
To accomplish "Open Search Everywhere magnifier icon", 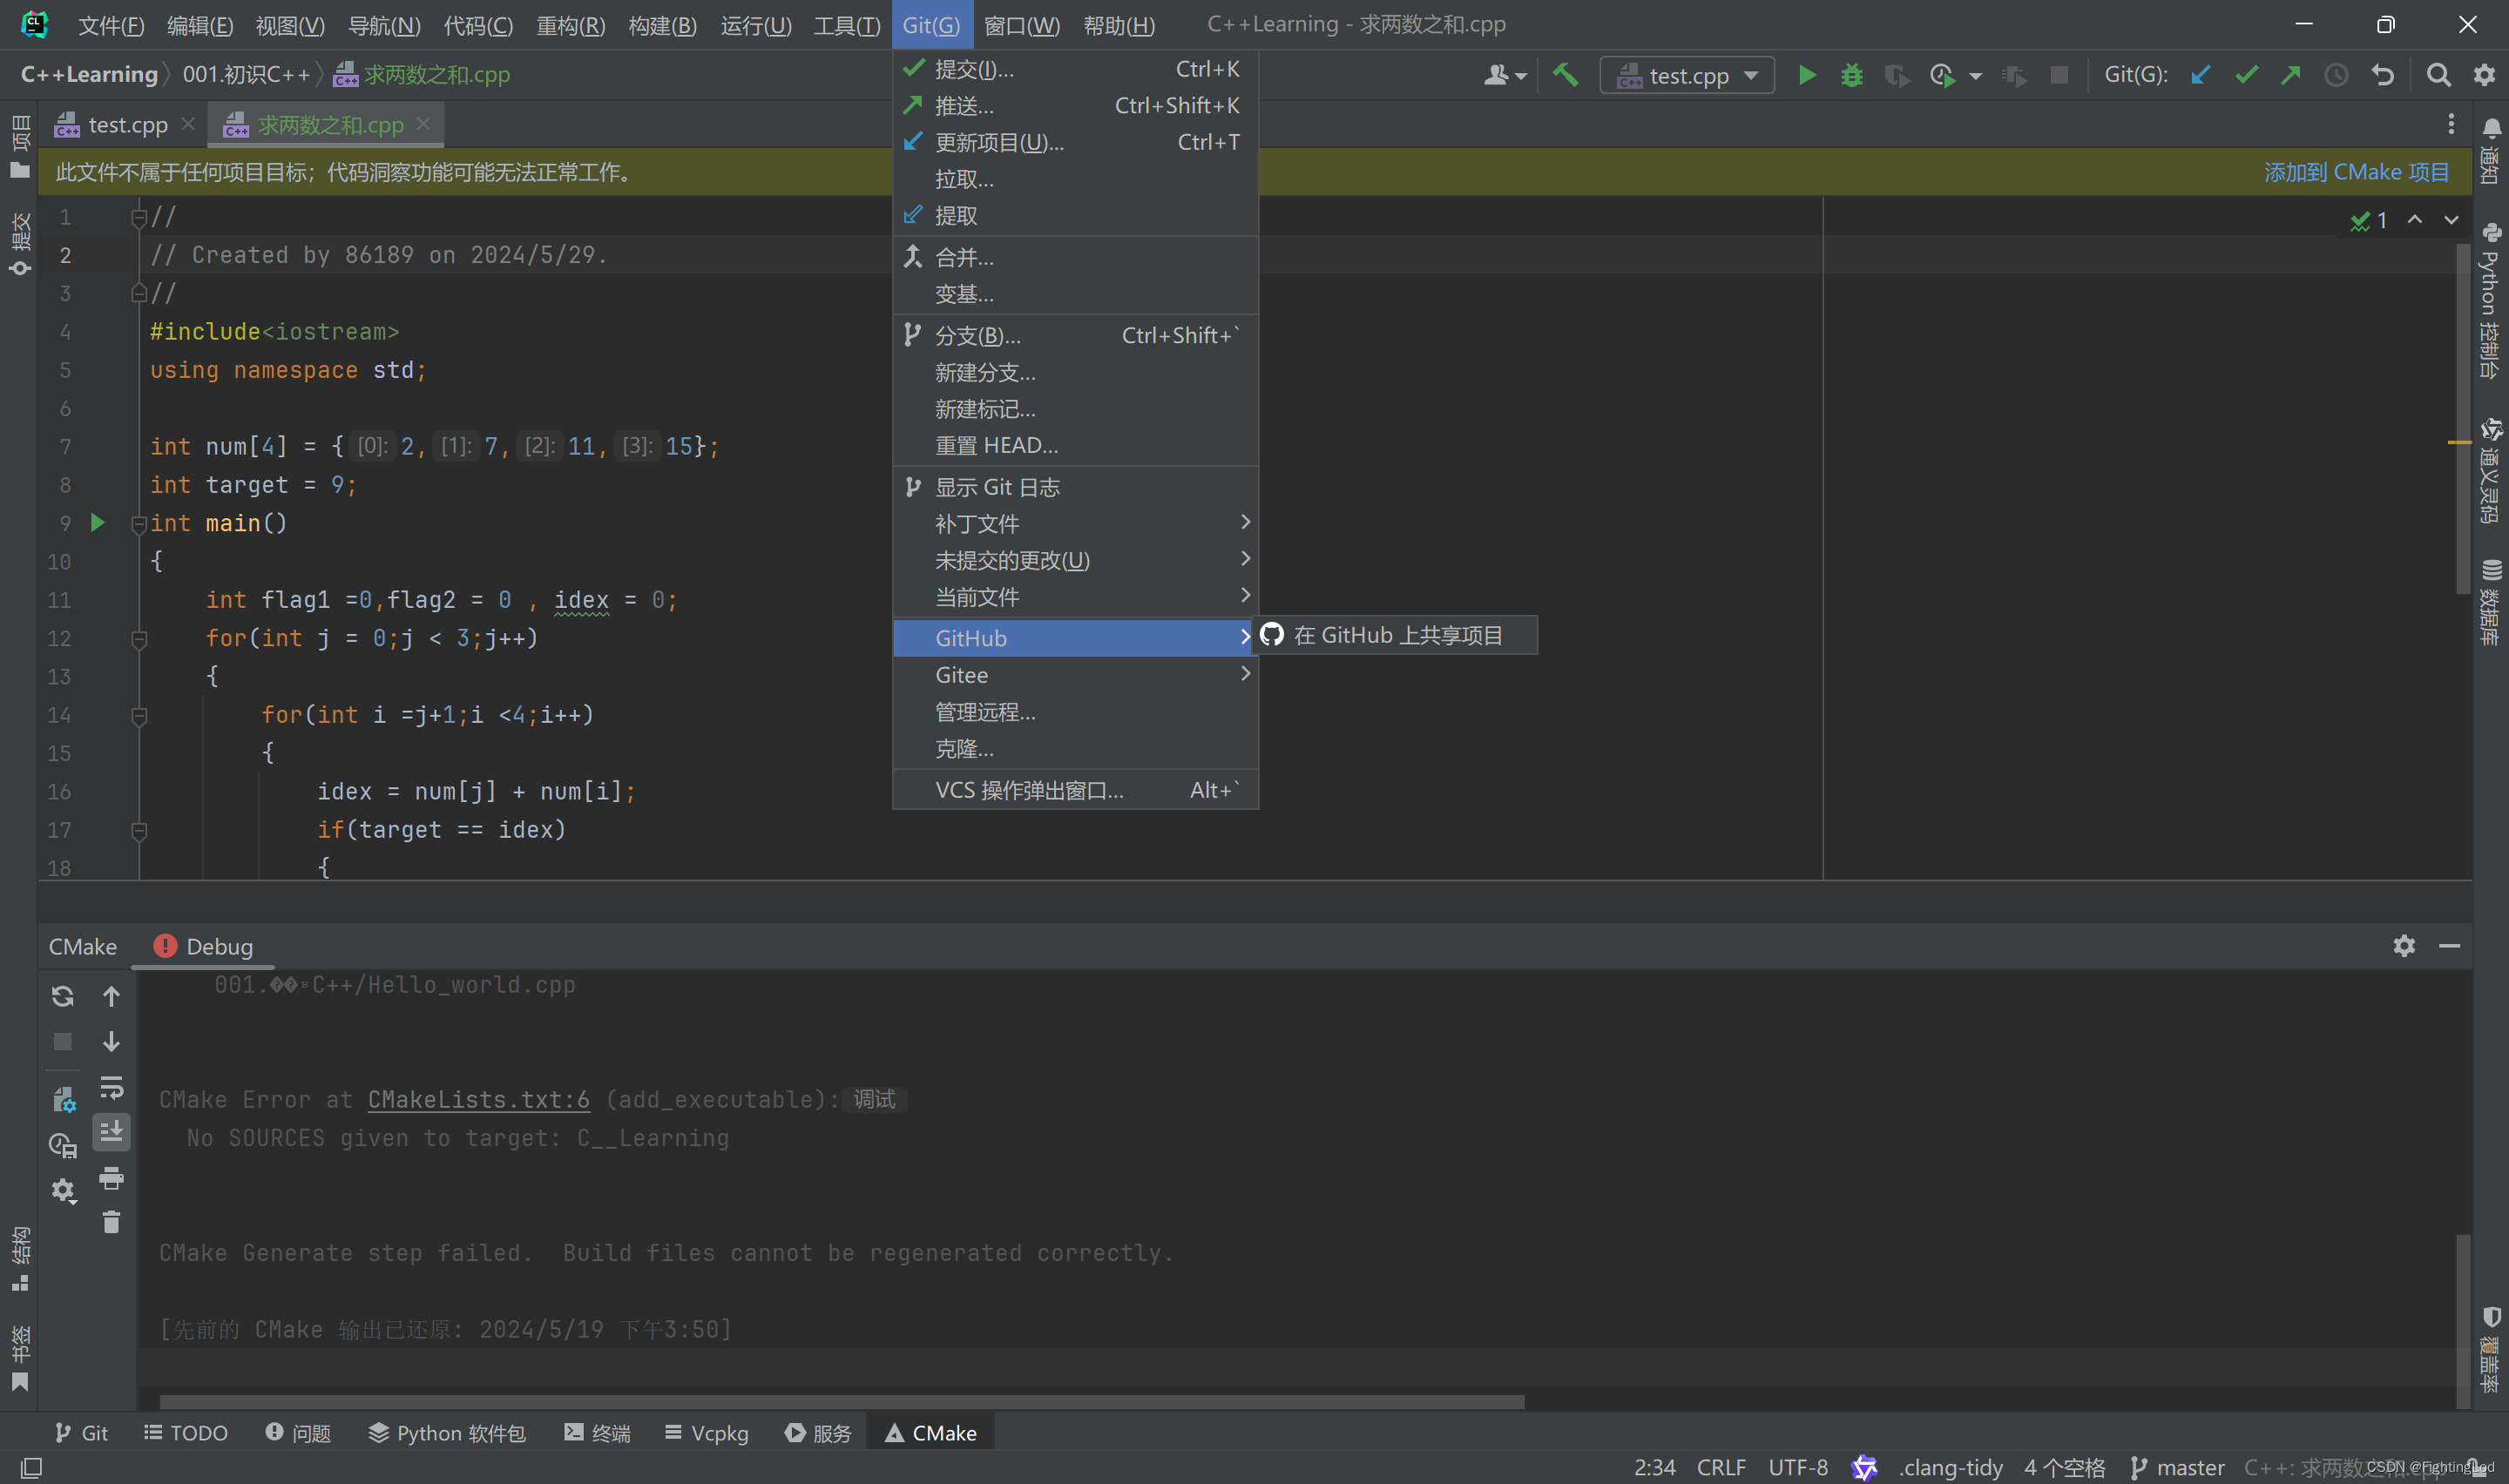I will (x=2438, y=75).
